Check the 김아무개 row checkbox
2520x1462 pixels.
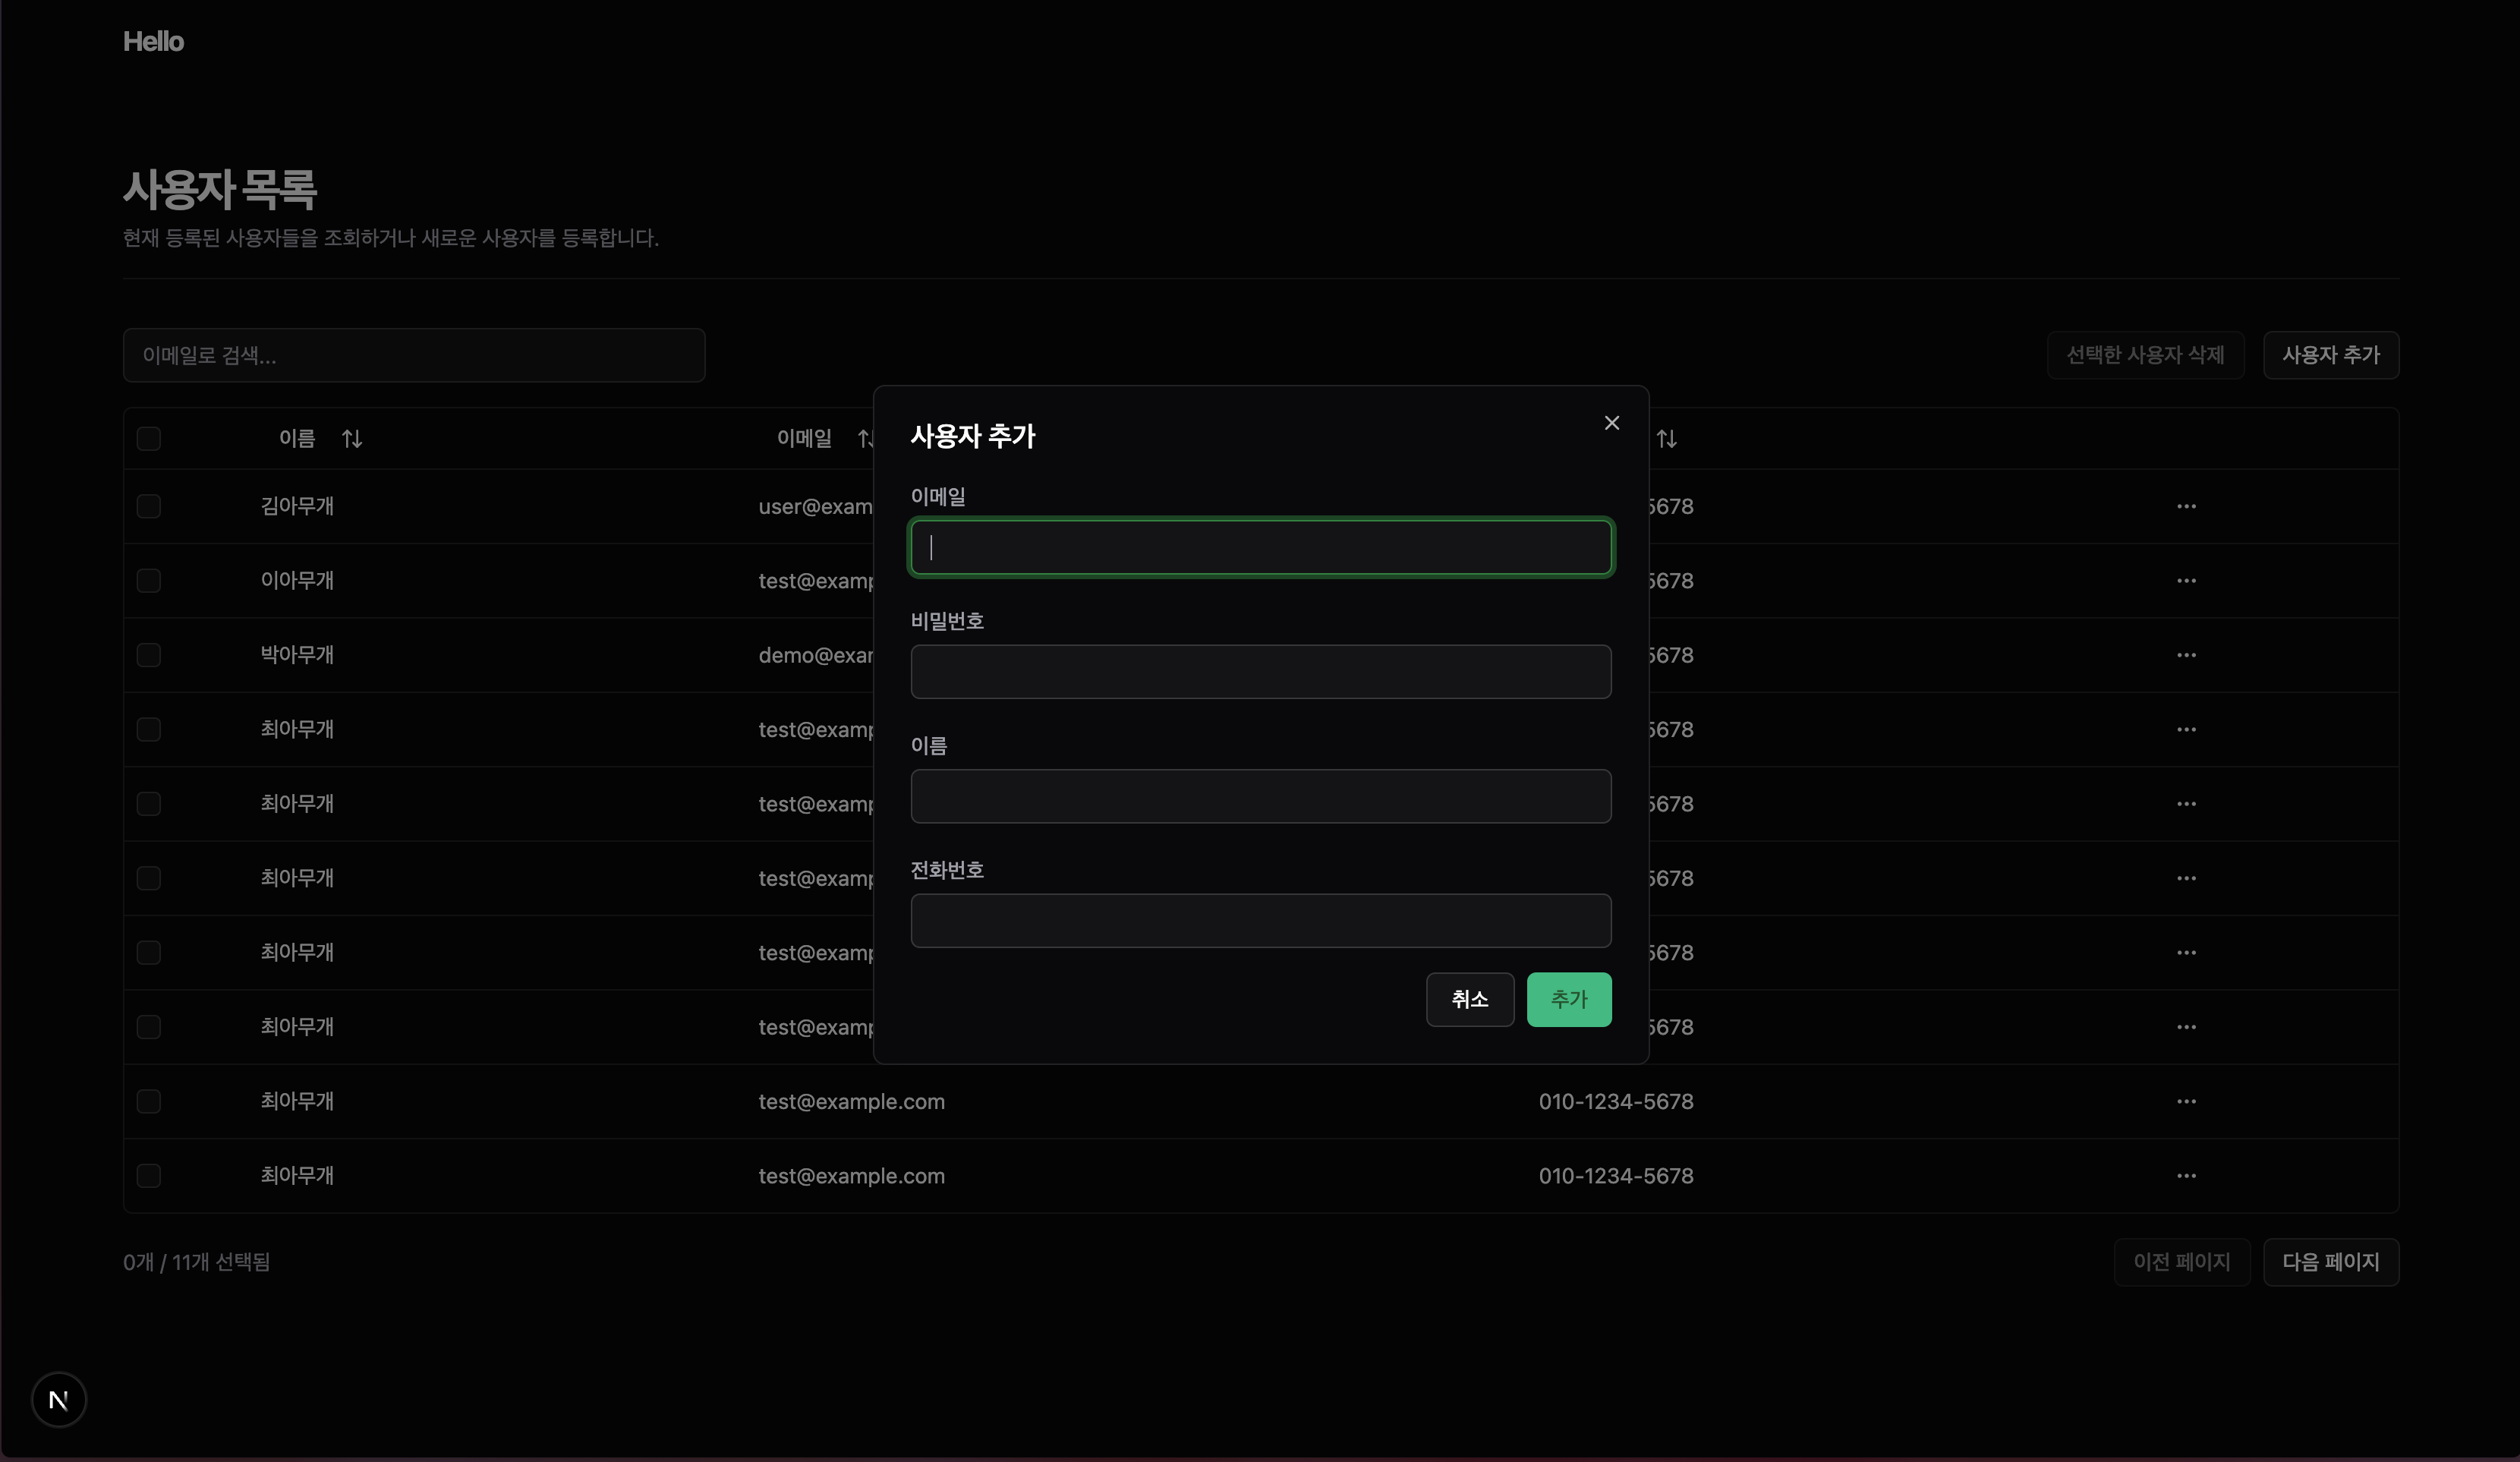pyautogui.click(x=149, y=506)
